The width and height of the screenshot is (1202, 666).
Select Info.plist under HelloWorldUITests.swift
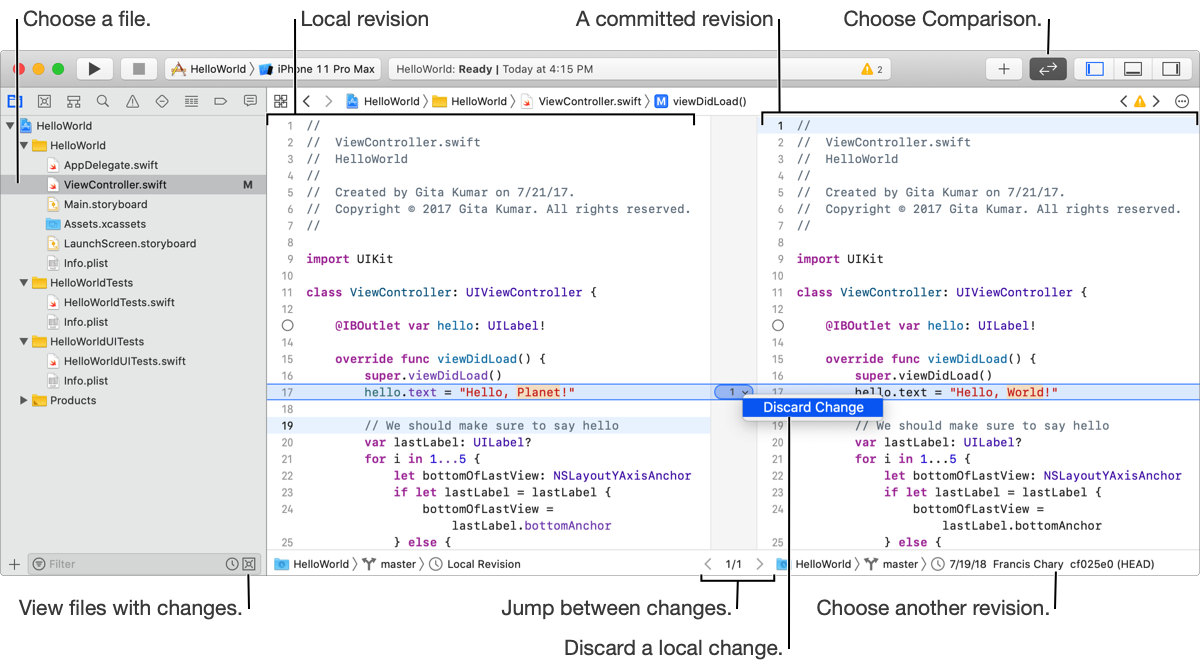coord(86,381)
